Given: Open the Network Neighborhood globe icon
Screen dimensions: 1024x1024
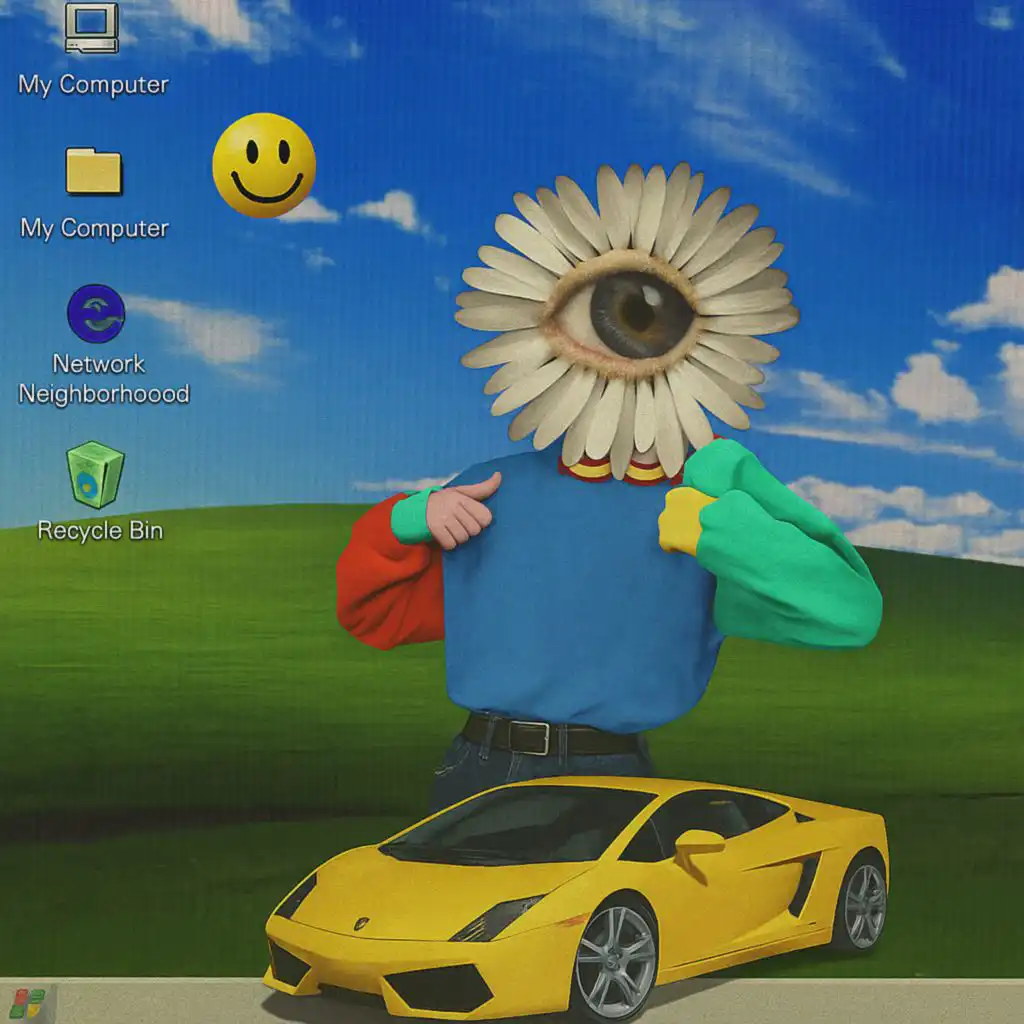Looking at the screenshot, I should [x=96, y=313].
